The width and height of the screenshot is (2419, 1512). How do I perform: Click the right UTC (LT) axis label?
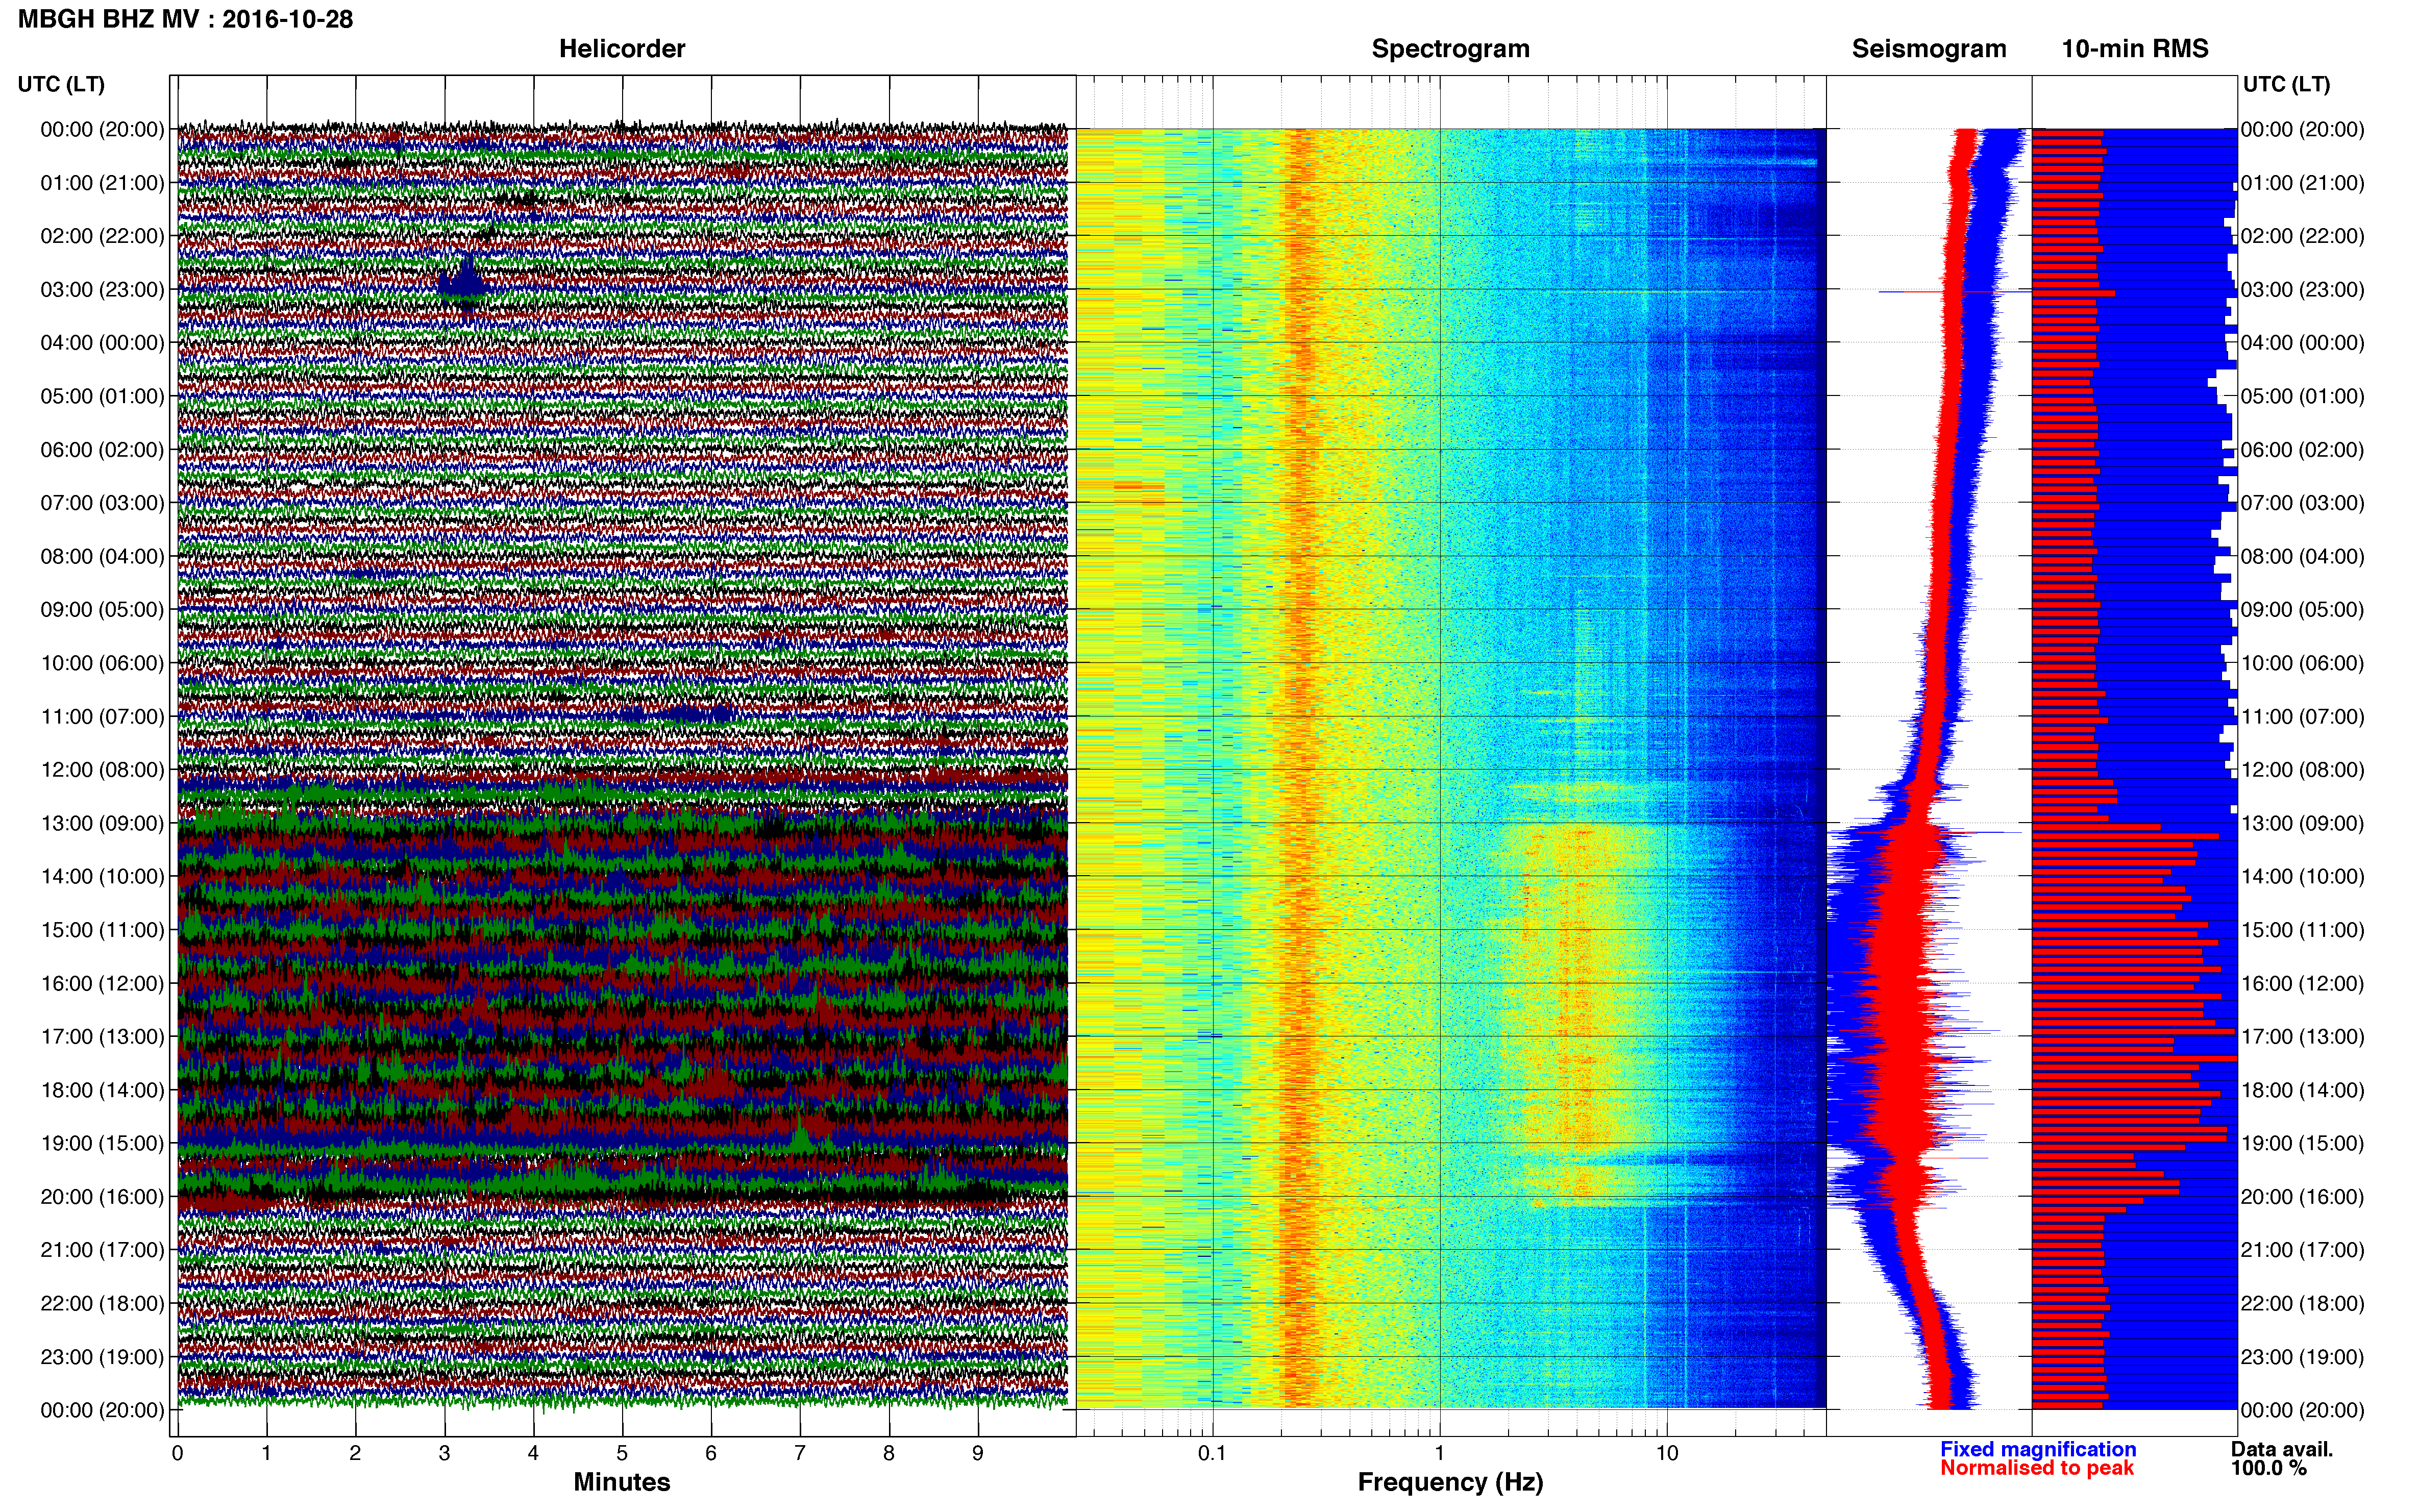click(2286, 84)
